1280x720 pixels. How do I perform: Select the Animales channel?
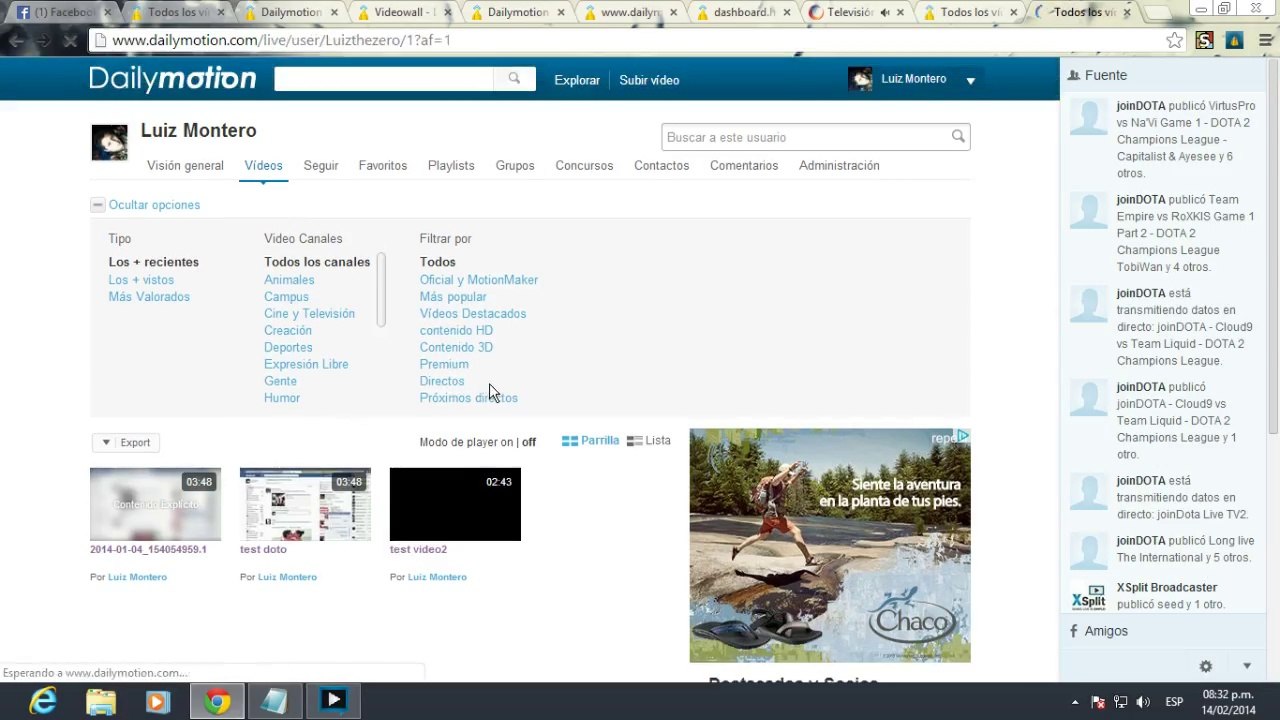289,280
